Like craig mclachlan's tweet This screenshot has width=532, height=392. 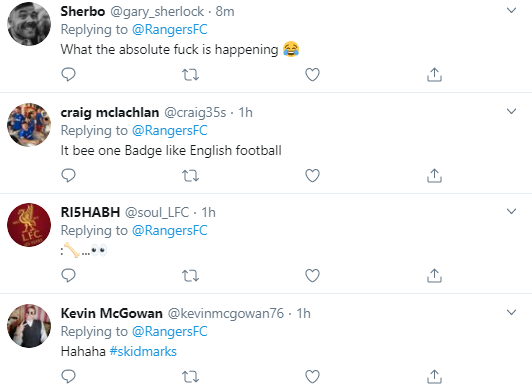click(312, 175)
